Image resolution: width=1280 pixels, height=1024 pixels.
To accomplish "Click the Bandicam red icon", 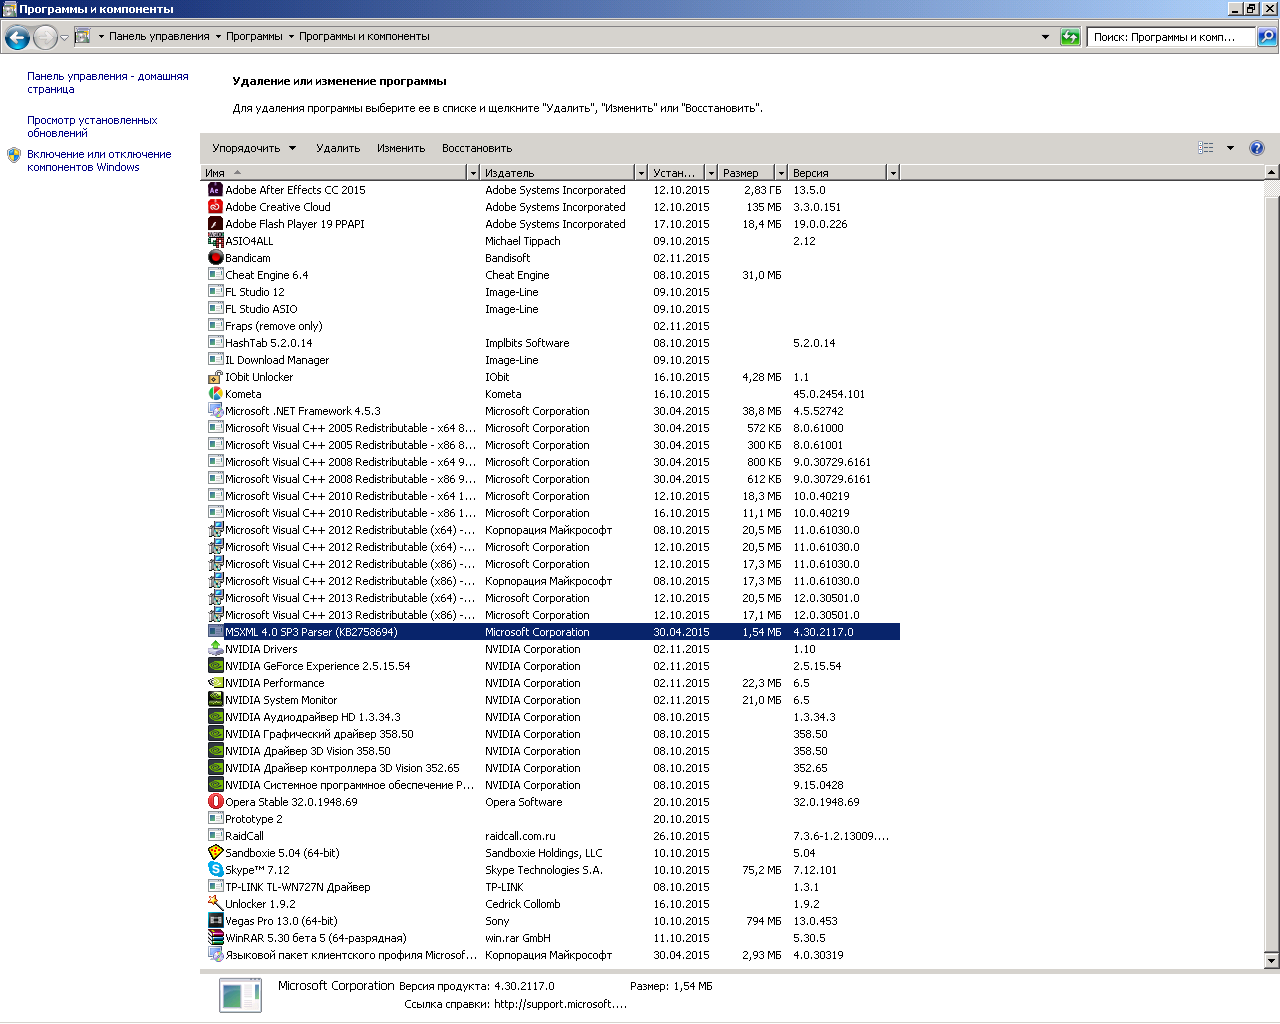I will coord(215,258).
